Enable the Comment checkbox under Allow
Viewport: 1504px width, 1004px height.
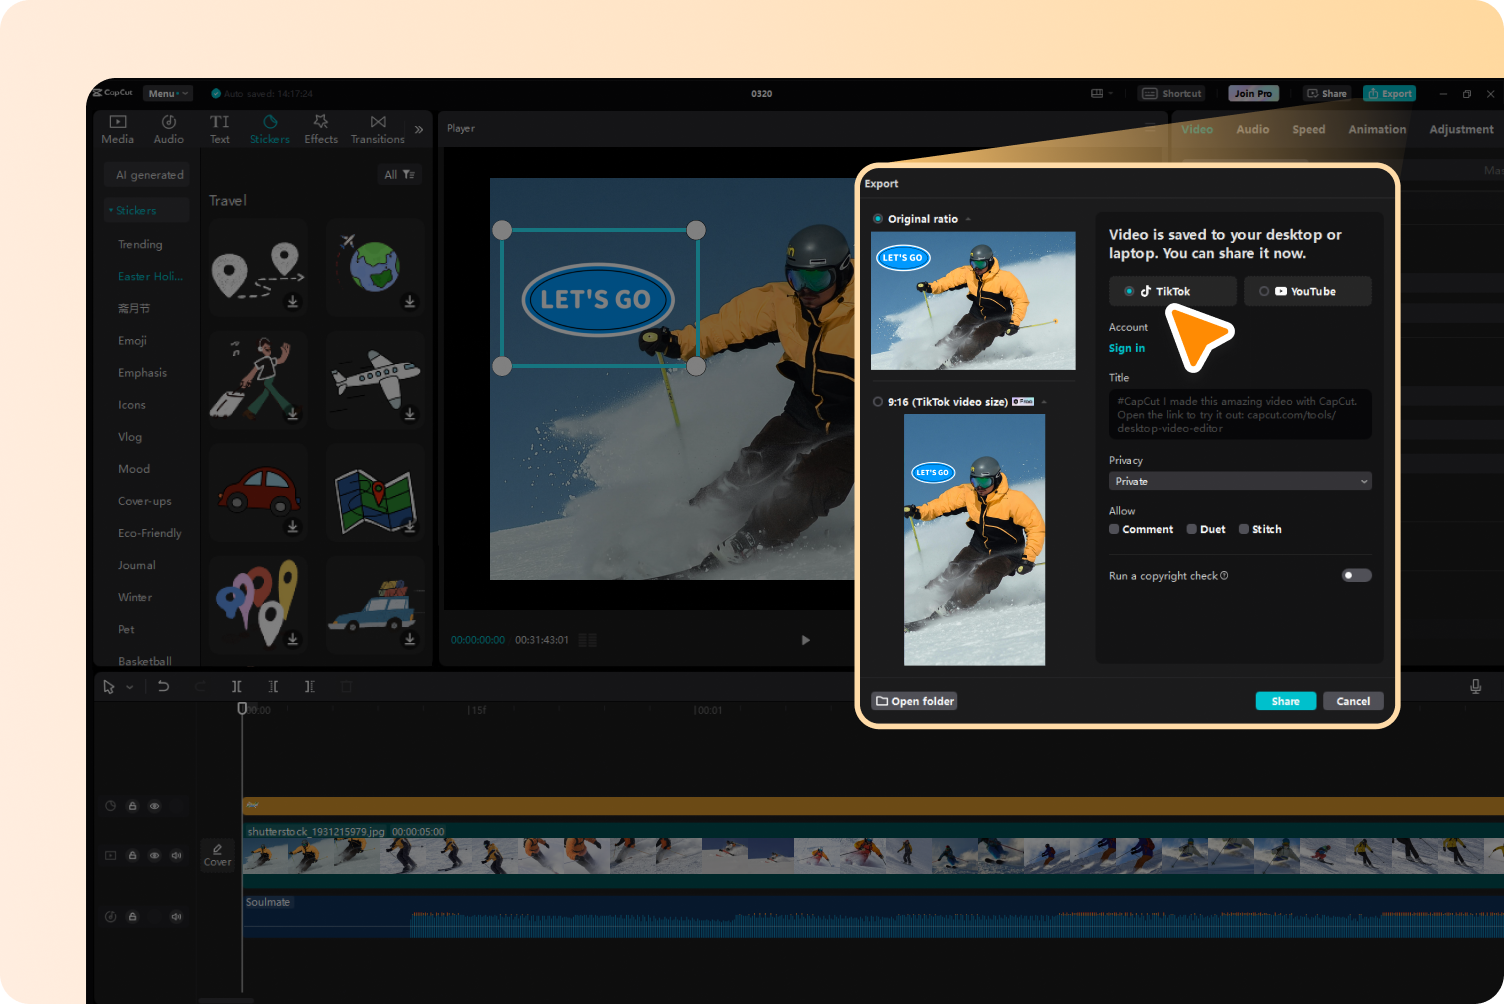pyautogui.click(x=1113, y=529)
